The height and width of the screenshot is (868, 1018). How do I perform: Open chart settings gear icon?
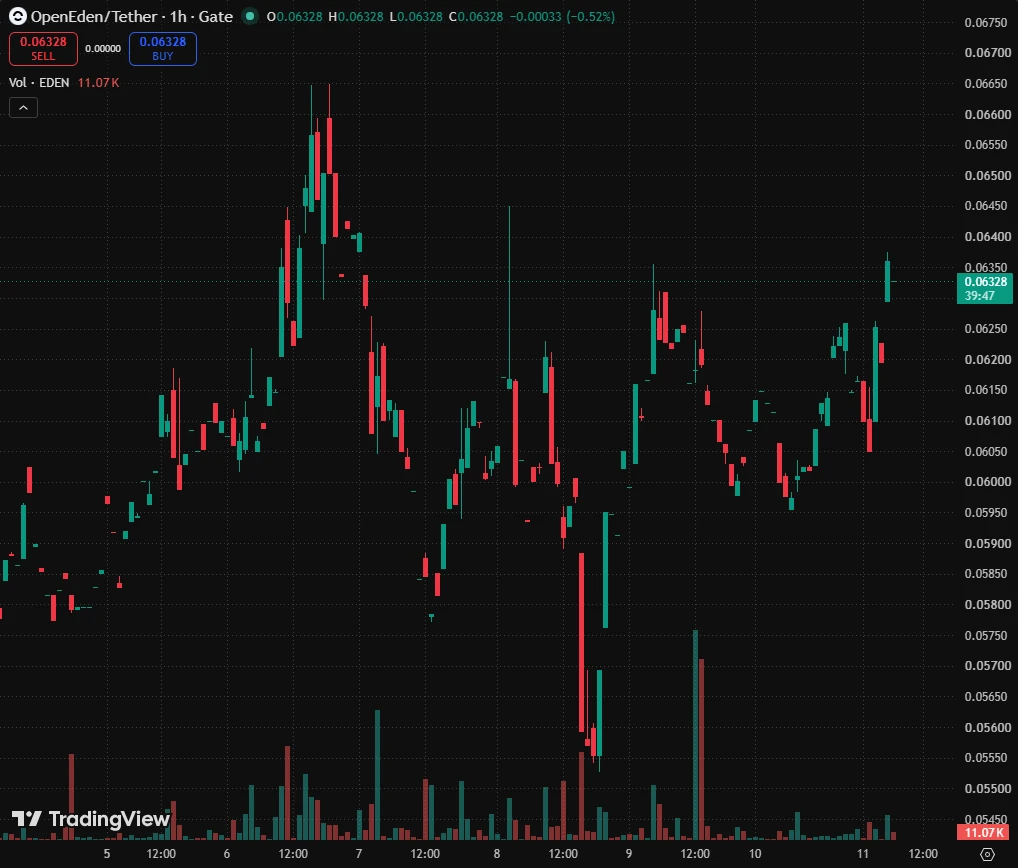pos(987,854)
